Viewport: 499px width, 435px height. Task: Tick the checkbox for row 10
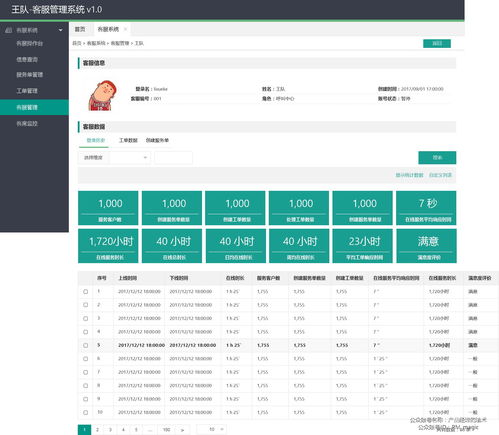[x=86, y=412]
